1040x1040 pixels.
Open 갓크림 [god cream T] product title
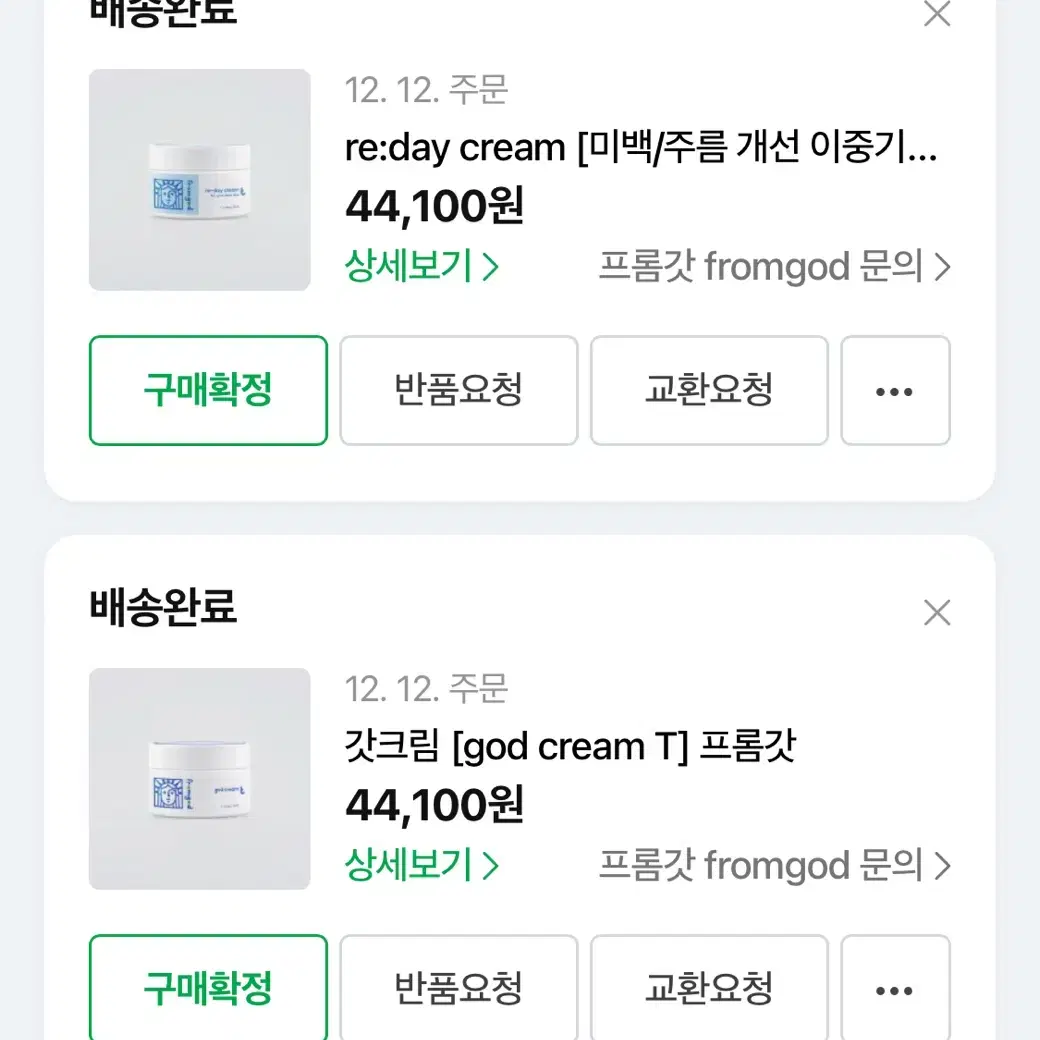click(570, 746)
